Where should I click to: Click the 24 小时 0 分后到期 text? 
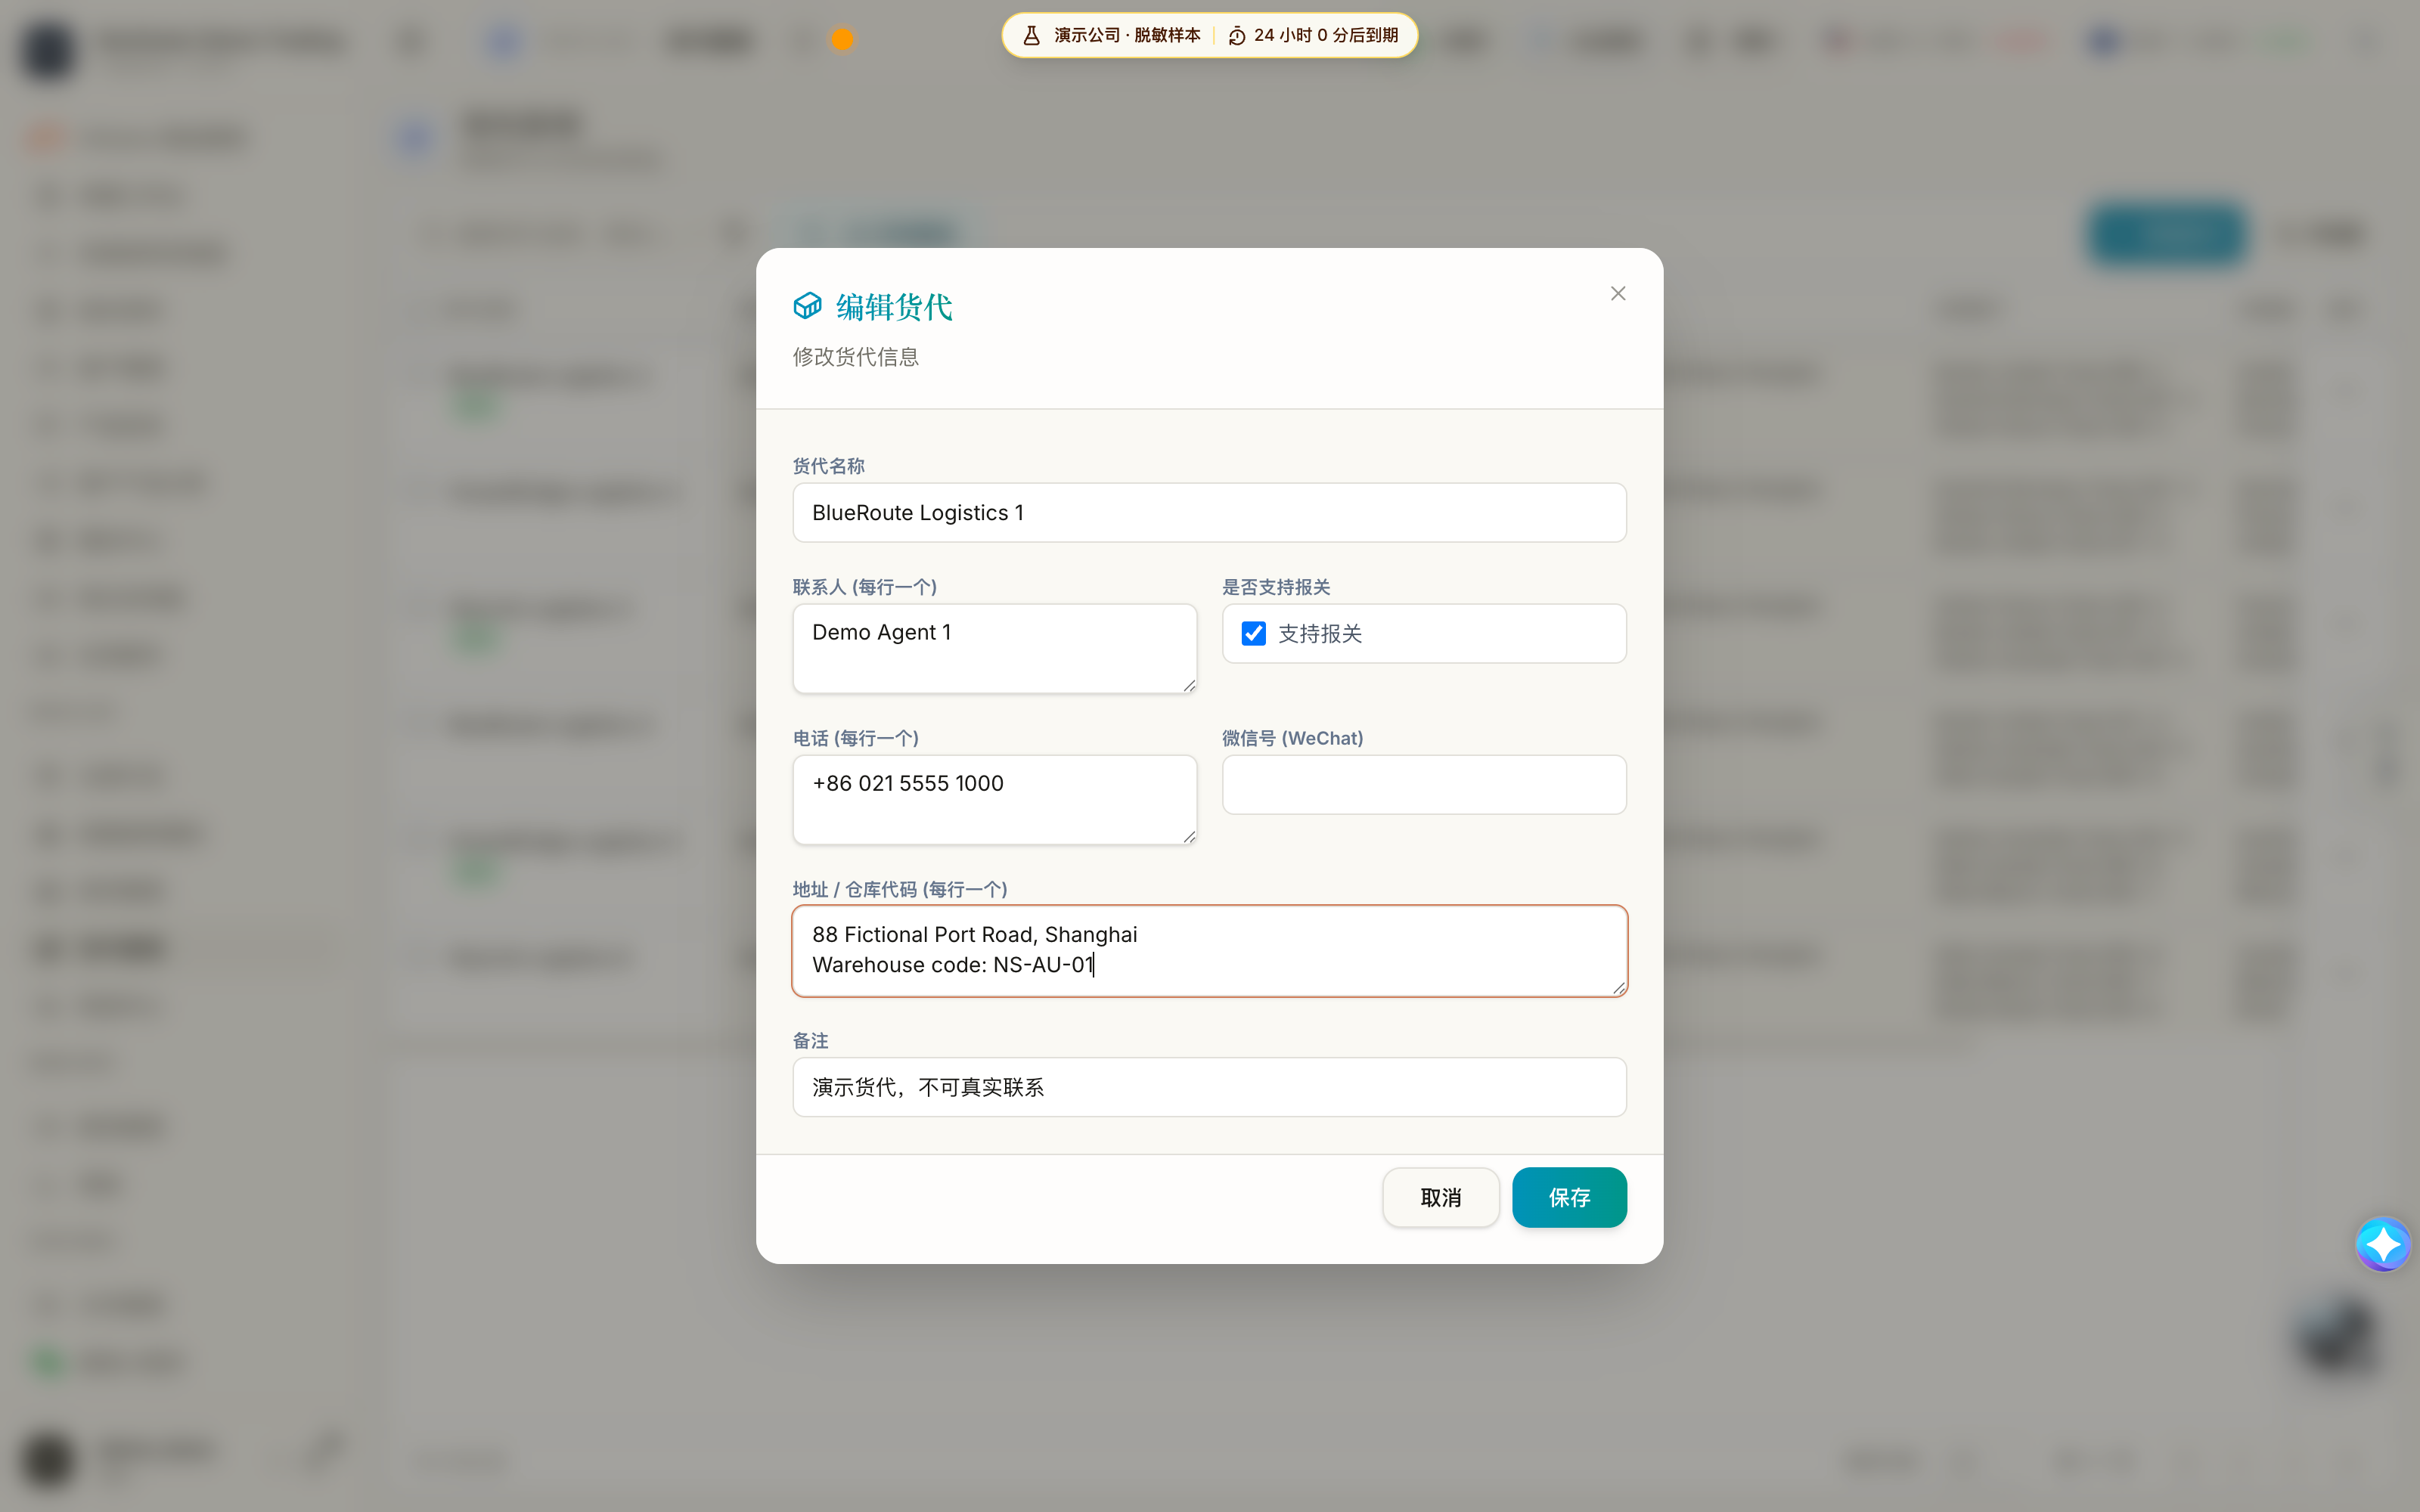1326,36
